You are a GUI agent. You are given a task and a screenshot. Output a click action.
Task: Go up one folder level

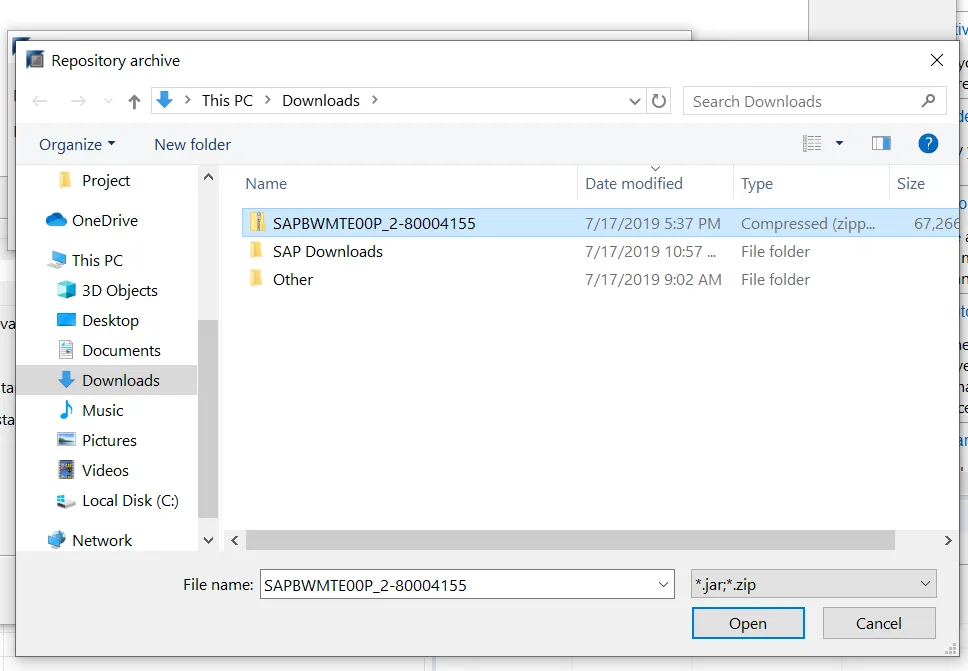(134, 100)
